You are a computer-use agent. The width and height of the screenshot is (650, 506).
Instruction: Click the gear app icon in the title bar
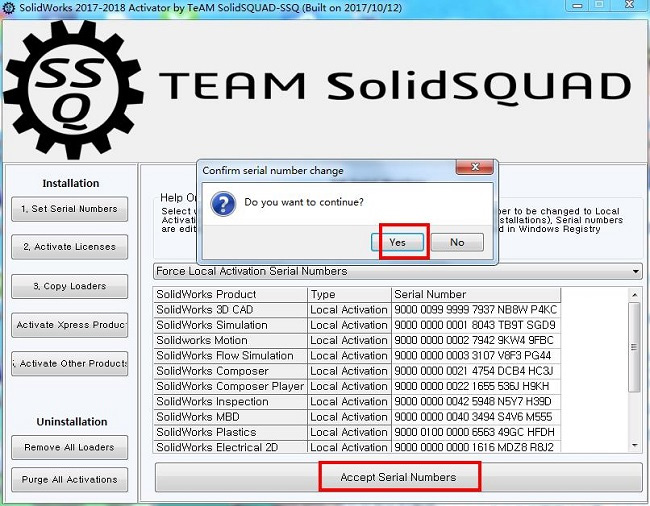tap(9, 8)
